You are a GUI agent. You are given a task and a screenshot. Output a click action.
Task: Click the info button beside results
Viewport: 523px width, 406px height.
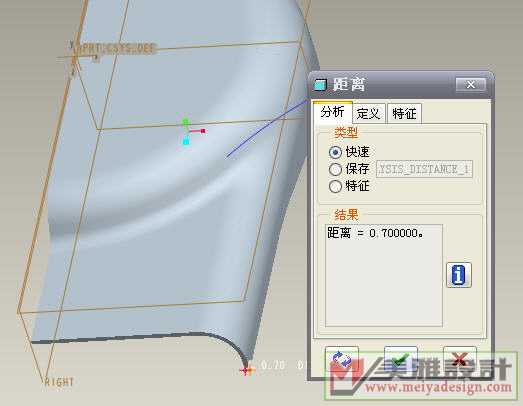459,275
